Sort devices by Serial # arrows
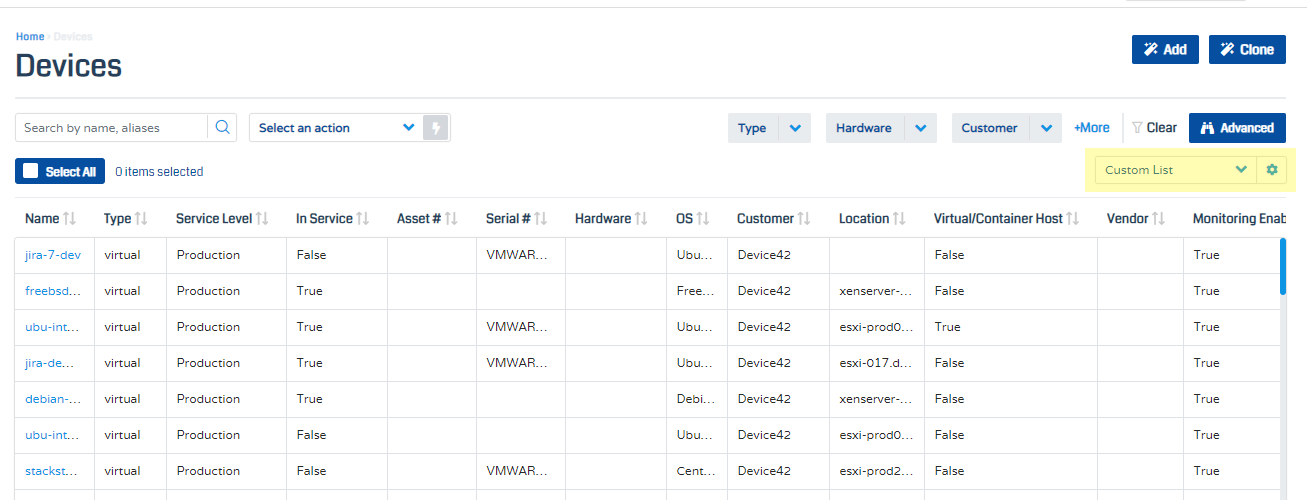Screen dimensions: 1307x500 click(542, 219)
